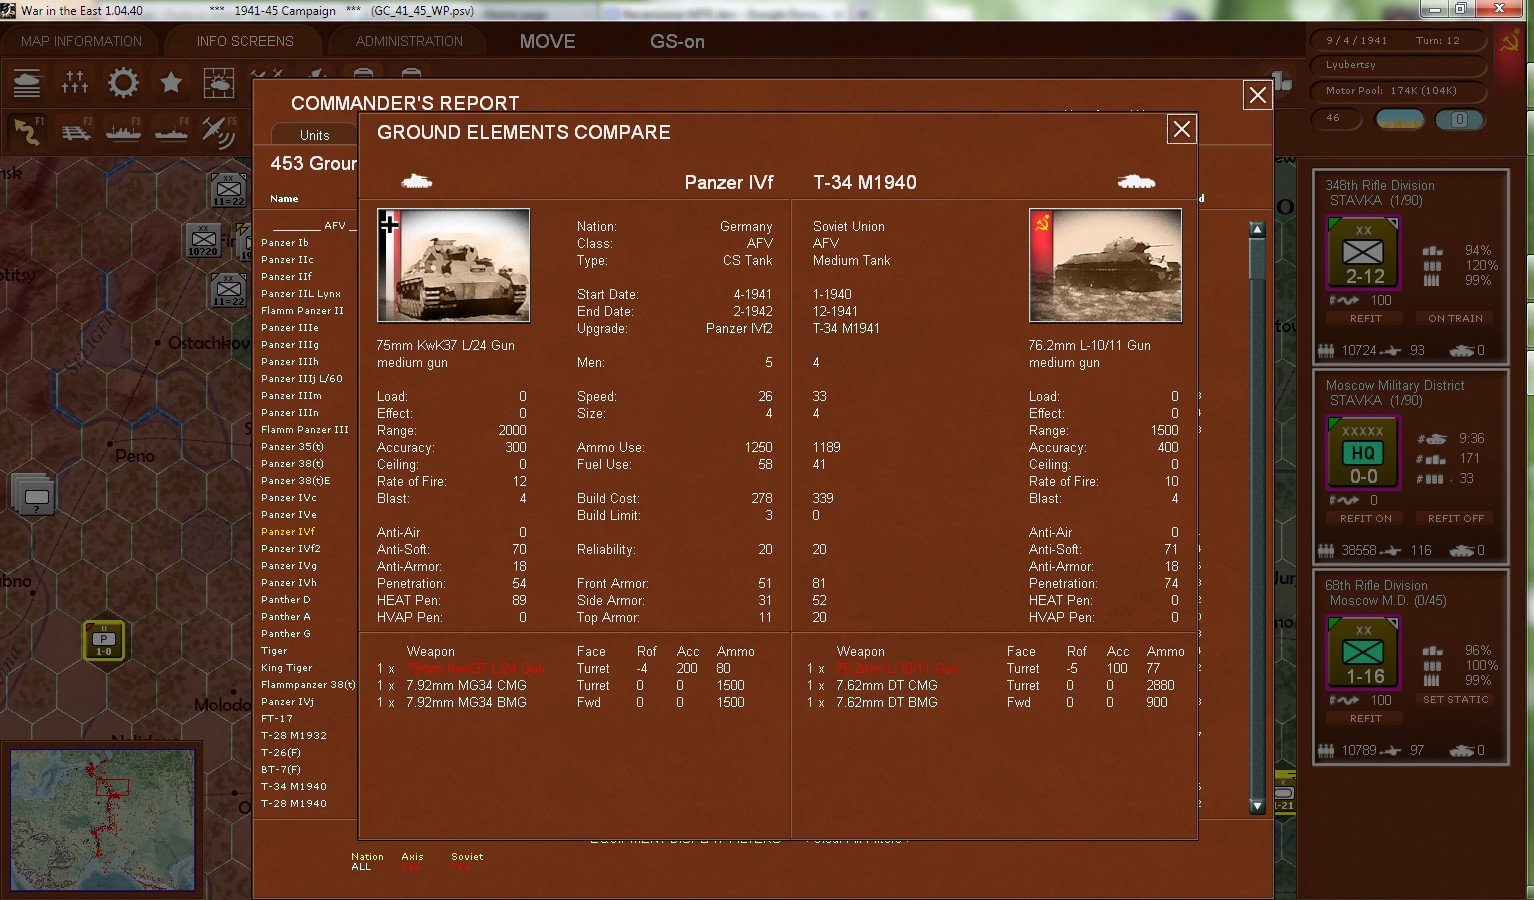Toggle ON TRAIN for 348th Rifle Division
Screen dimensions: 1534x900
[1455, 318]
